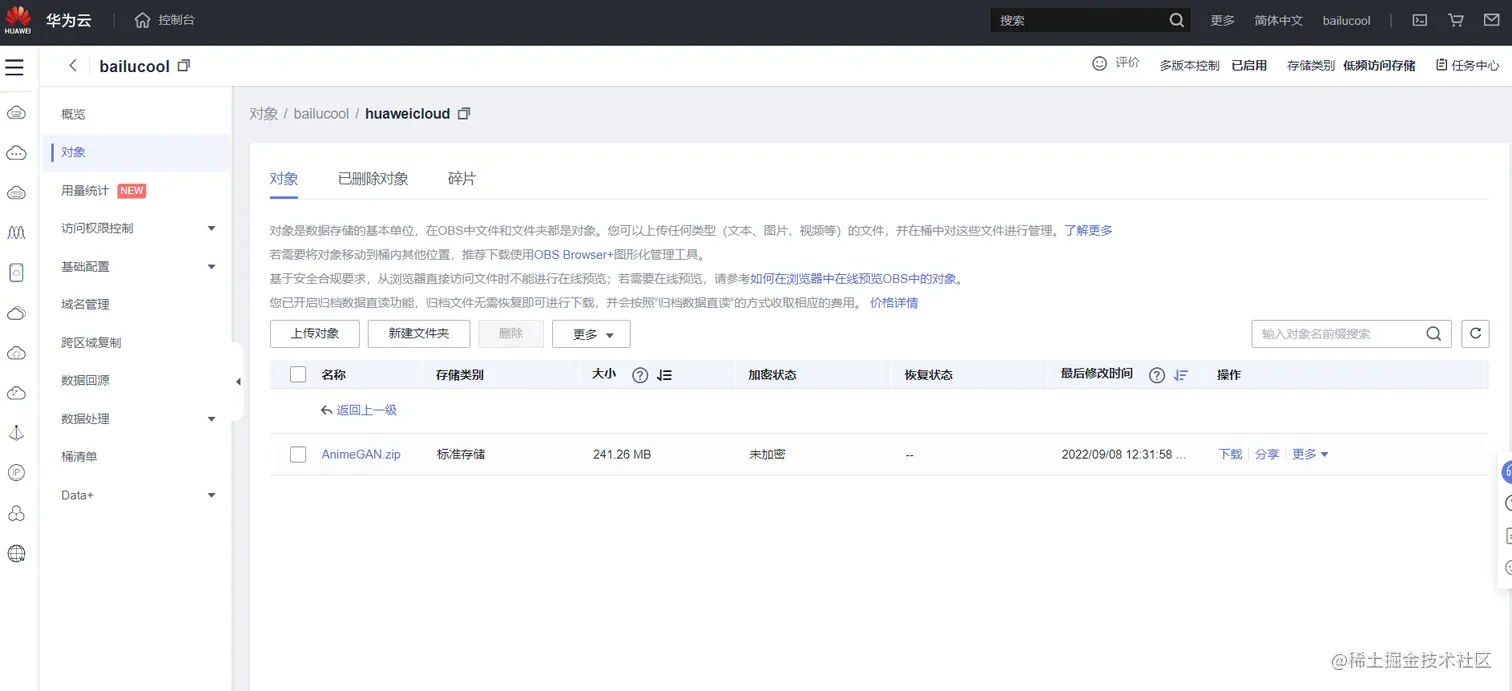Open the OBS Browser+ link
Image resolution: width=1512 pixels, height=691 pixels.
(574, 255)
